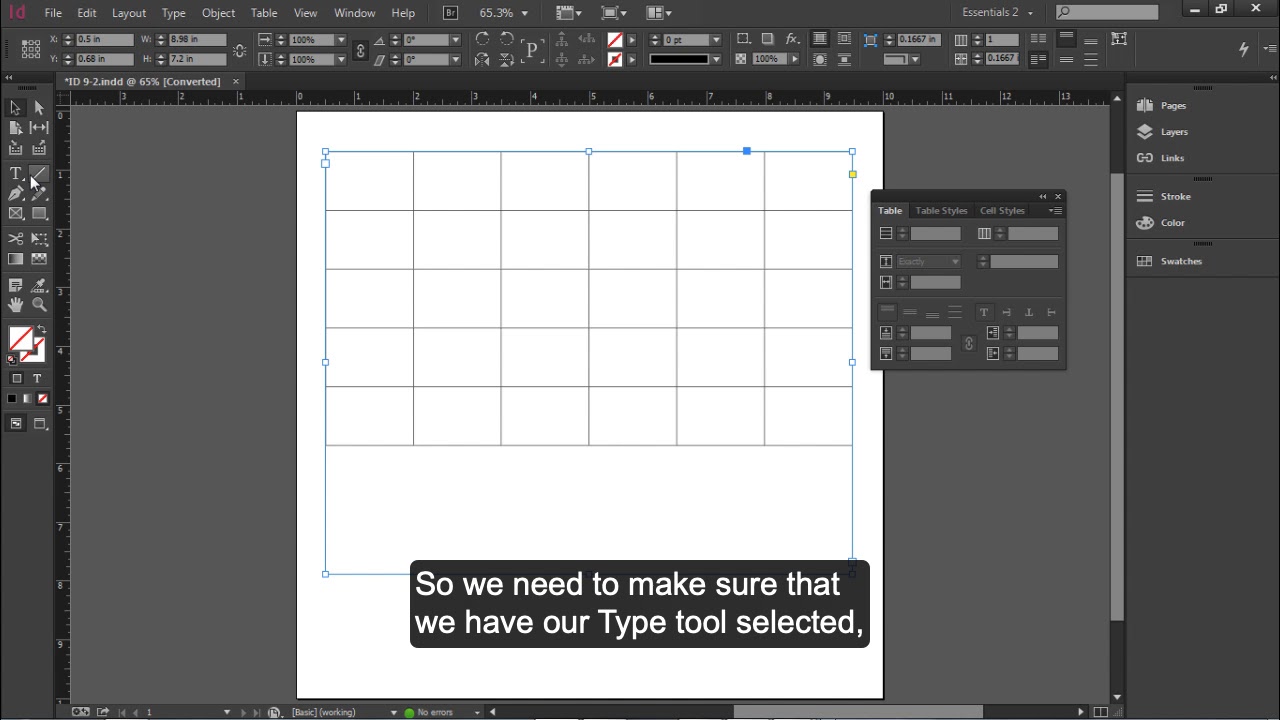Select the Rectangle Frame tool

point(16,213)
